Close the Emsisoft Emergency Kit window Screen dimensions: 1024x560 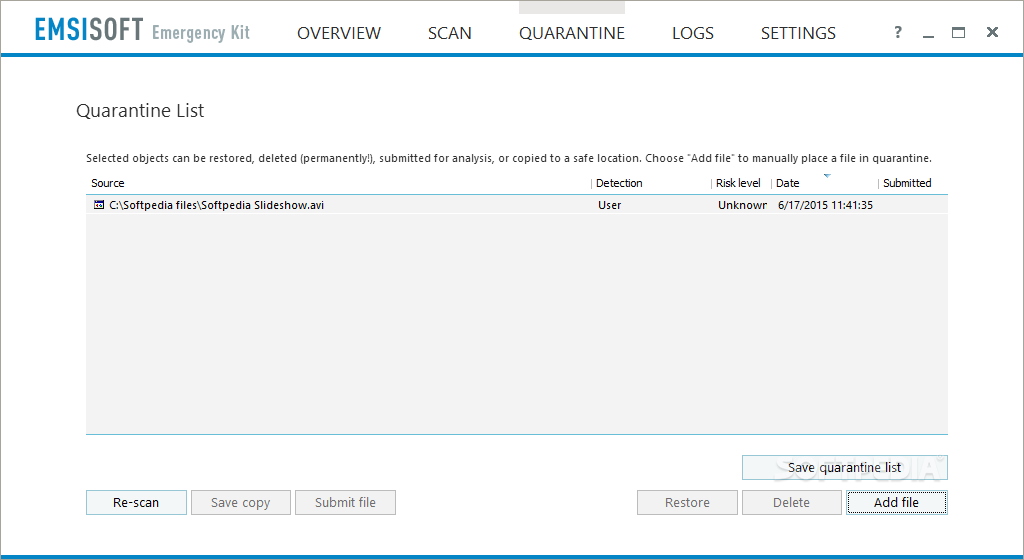click(992, 32)
